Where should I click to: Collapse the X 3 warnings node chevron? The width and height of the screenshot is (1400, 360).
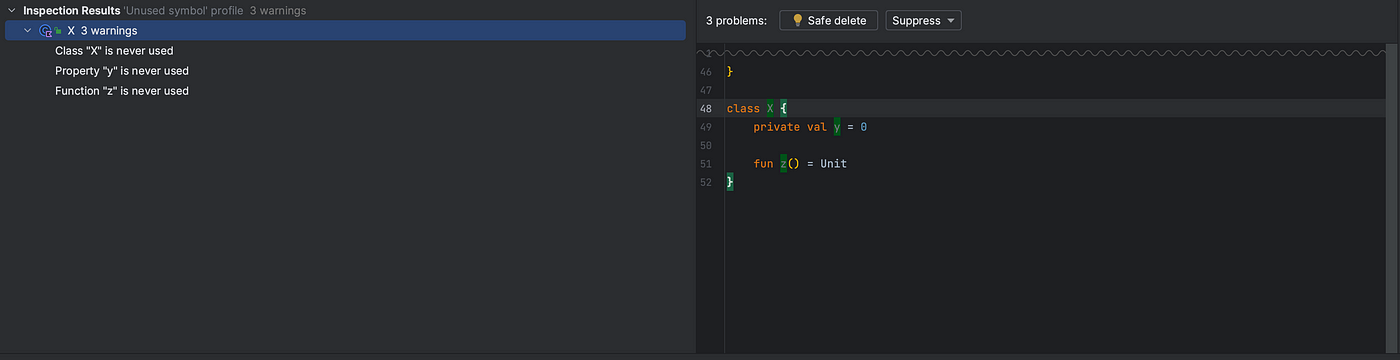click(27, 31)
